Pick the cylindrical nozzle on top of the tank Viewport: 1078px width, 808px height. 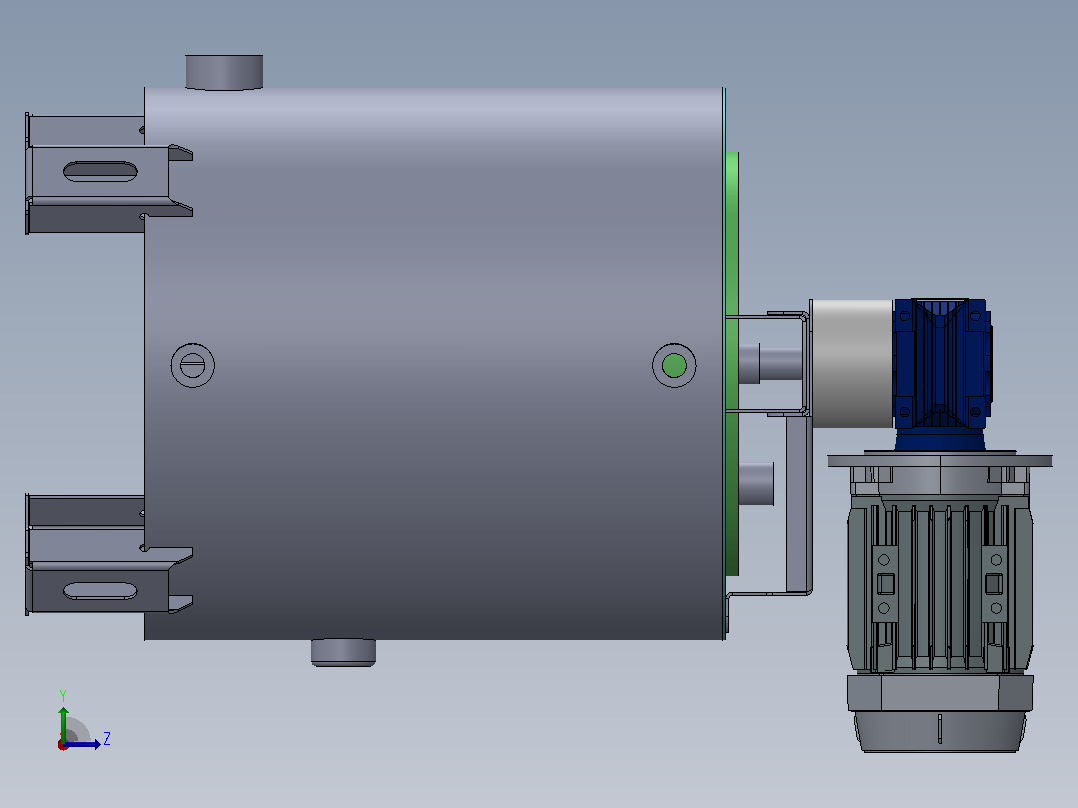[224, 72]
